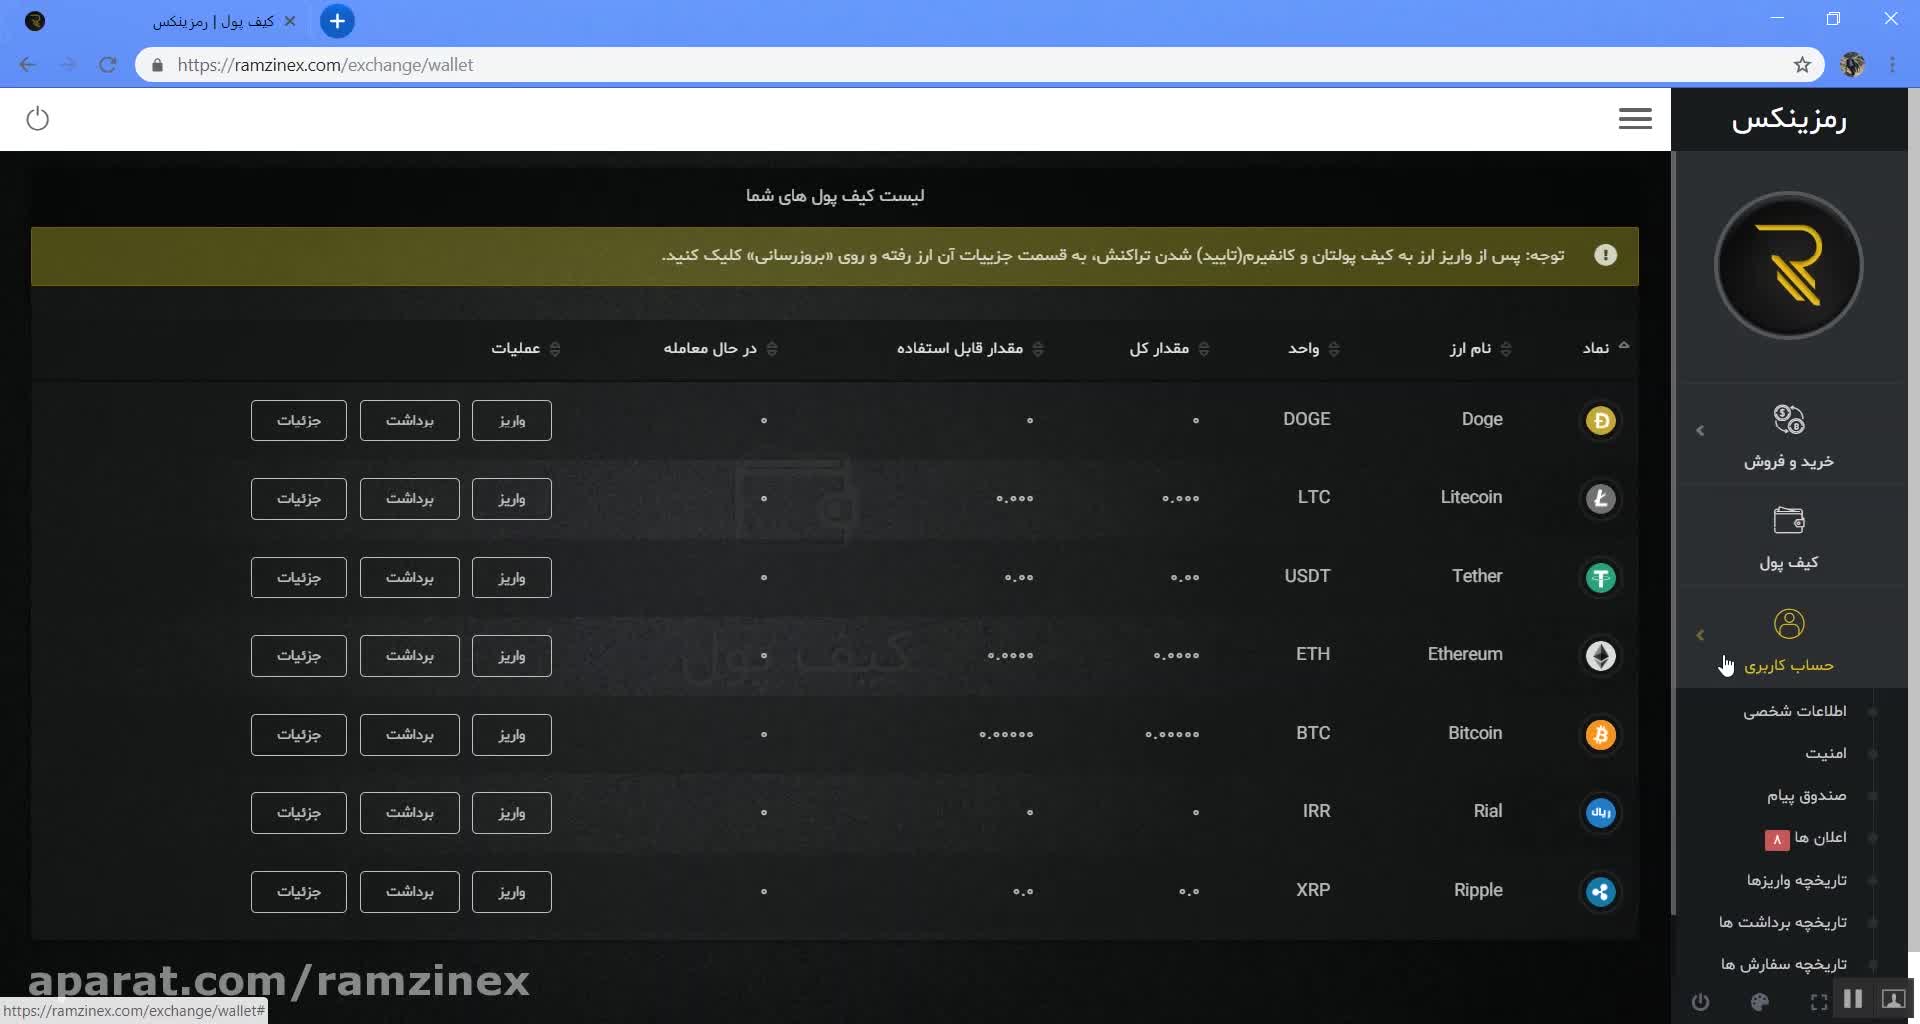Click the power logout icon at top left
1920x1024 pixels.
(x=38, y=119)
